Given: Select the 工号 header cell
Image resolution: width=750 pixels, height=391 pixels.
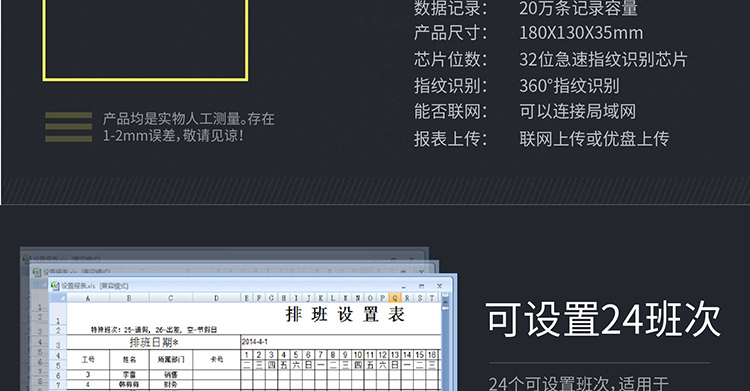Looking at the screenshot, I should pyautogui.click(x=88, y=359).
